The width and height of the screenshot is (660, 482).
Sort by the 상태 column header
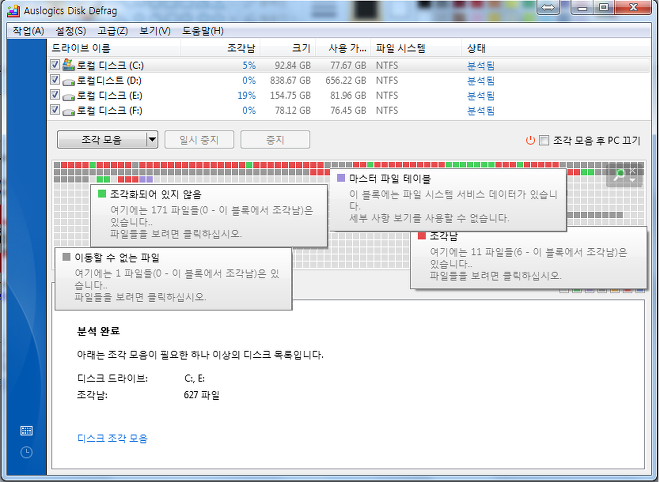(556, 48)
